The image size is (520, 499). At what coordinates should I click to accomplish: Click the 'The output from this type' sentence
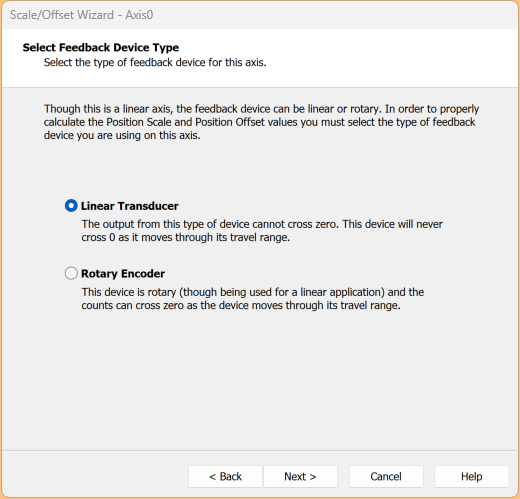click(x=210, y=224)
